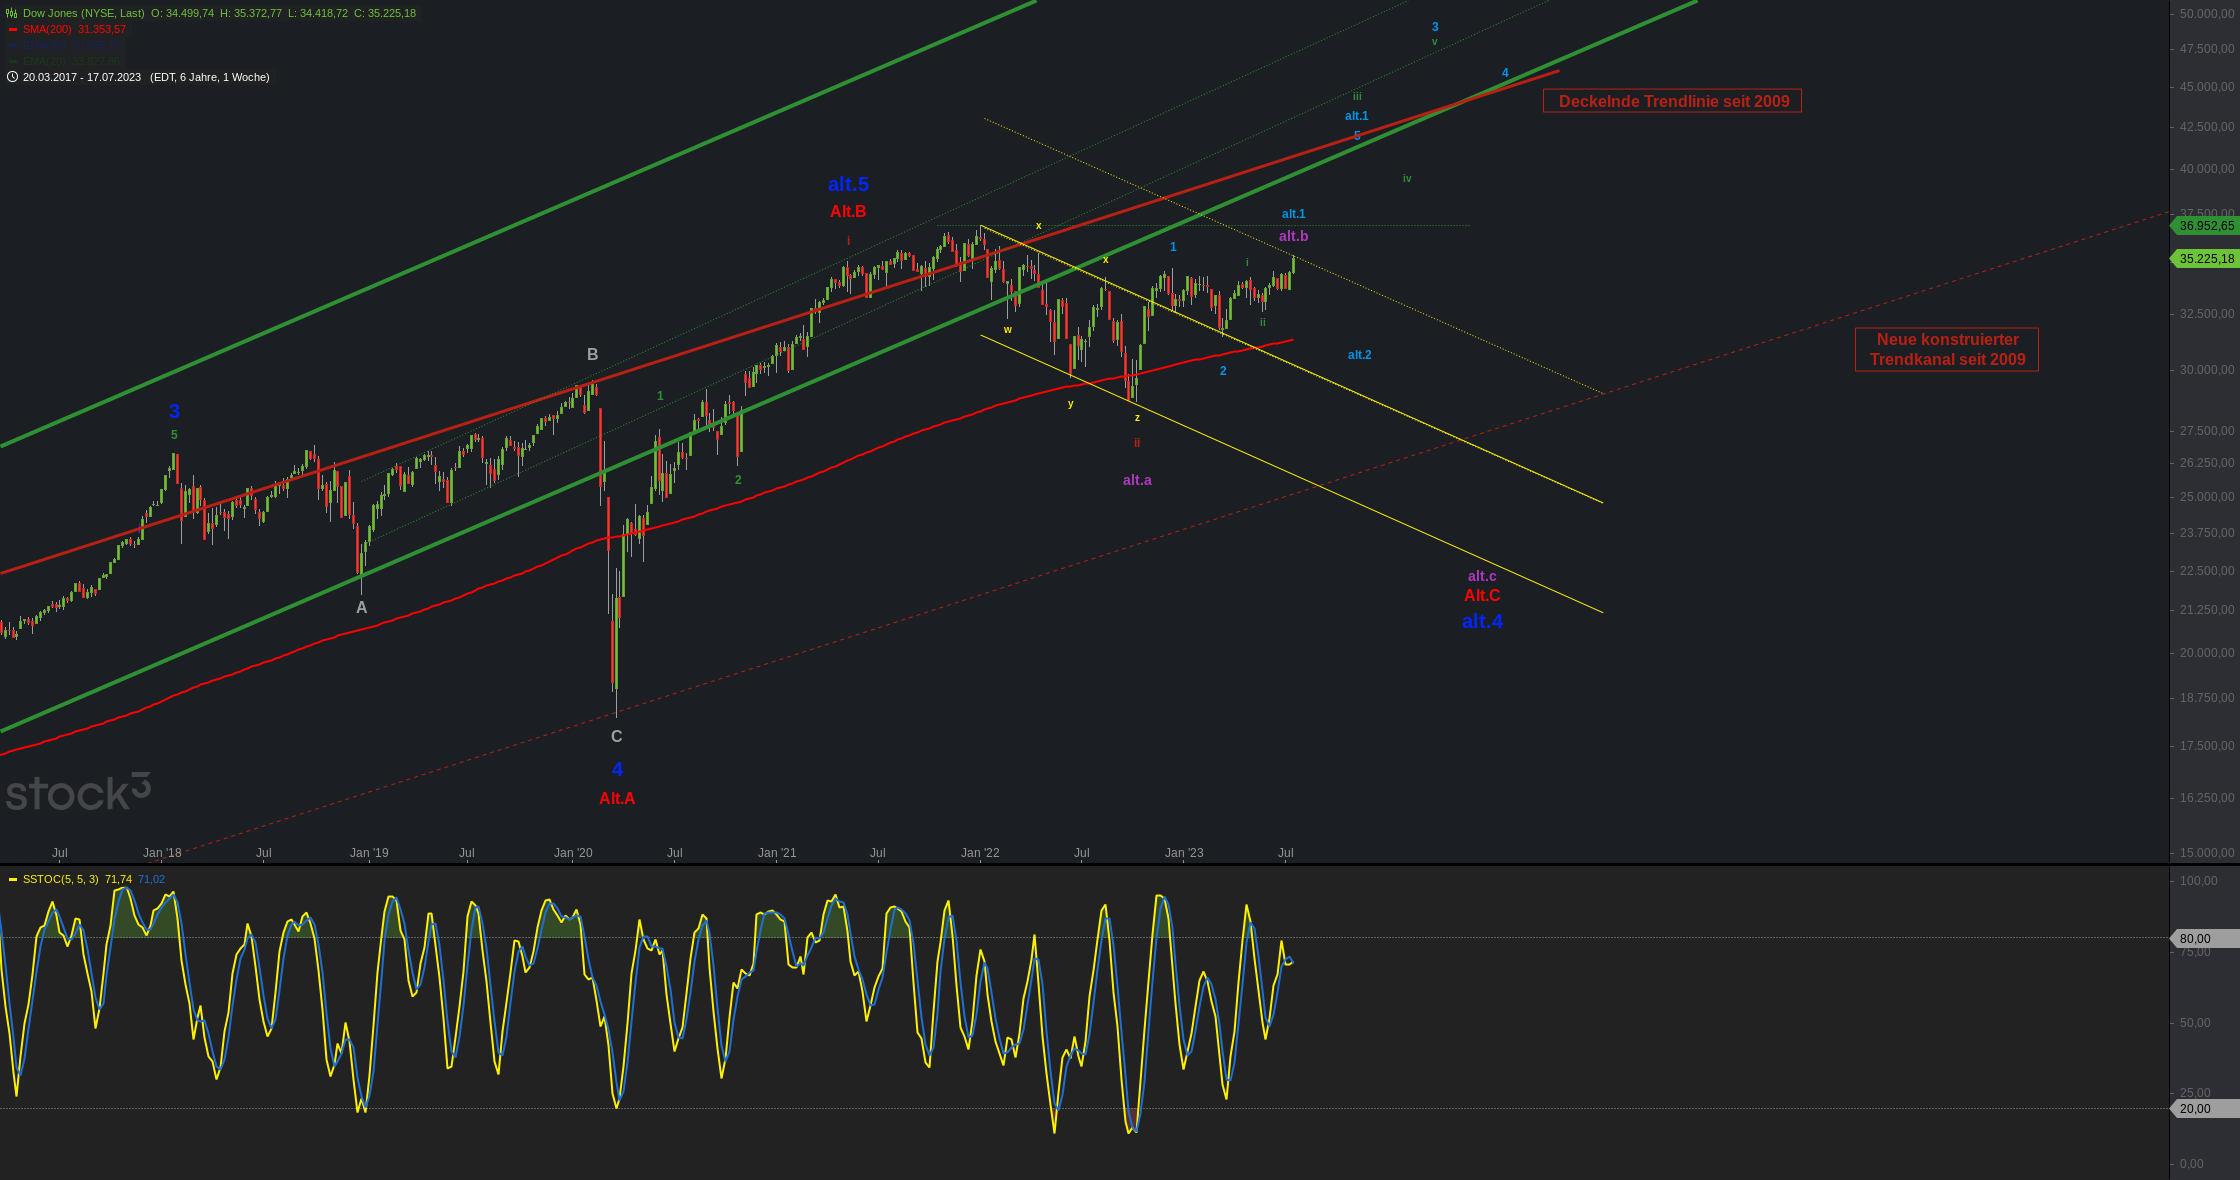
Task: Select the gray A wave label
Action: [362, 608]
